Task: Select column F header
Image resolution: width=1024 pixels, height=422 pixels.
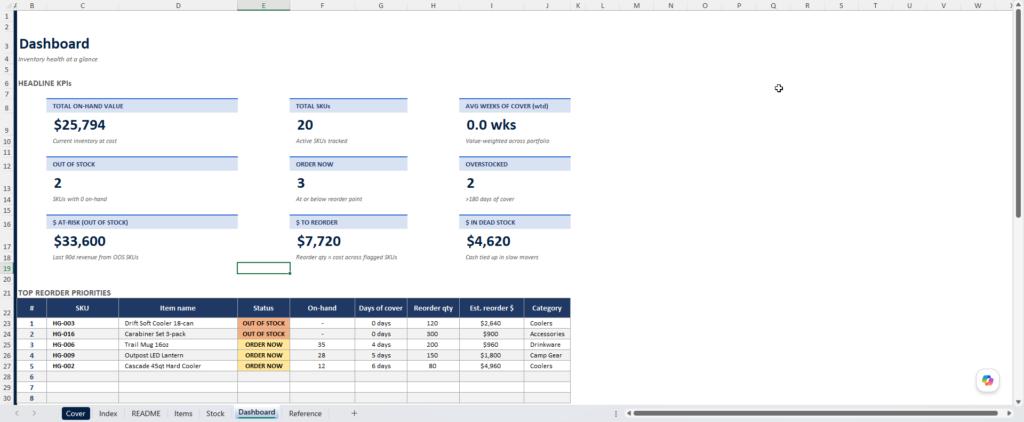Action: 322,5
